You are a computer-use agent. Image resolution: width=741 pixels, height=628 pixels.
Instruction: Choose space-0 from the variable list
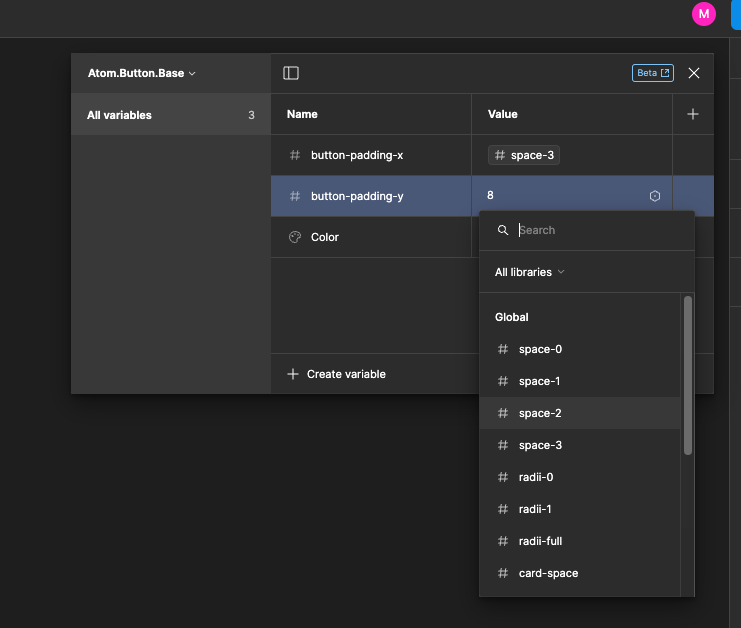click(540, 349)
